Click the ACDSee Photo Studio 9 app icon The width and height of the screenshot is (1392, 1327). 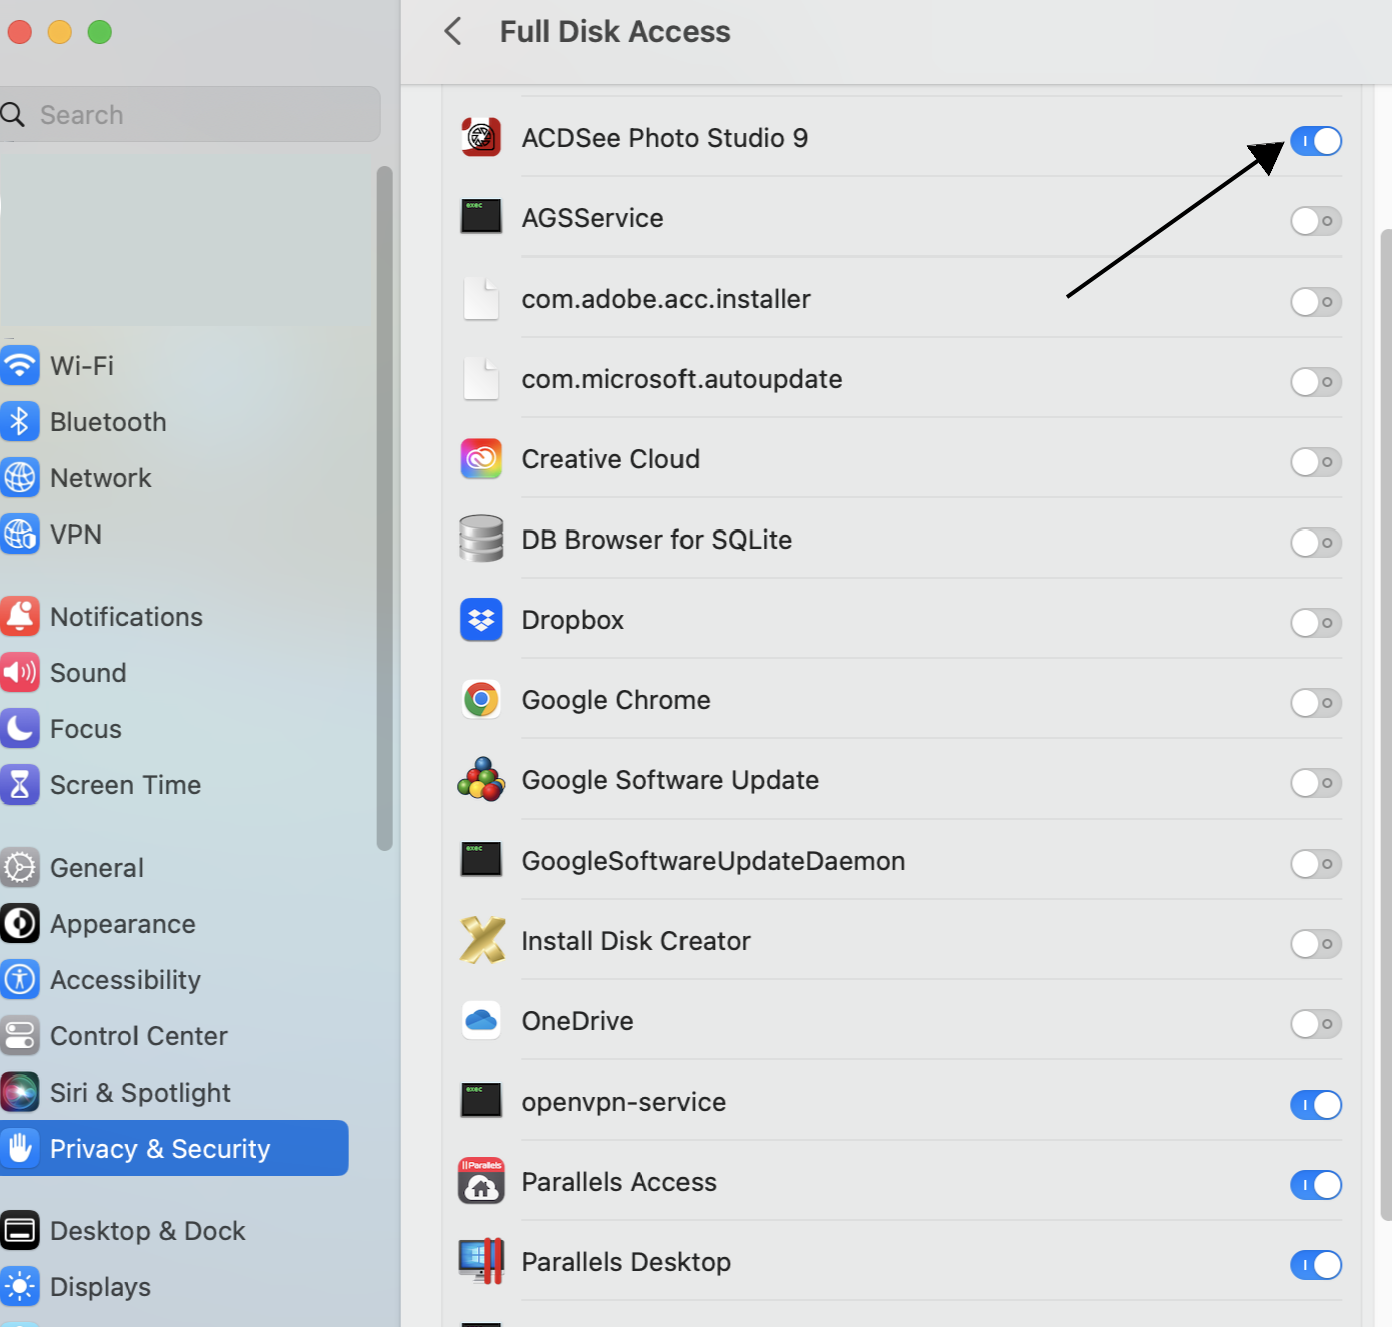tap(481, 137)
